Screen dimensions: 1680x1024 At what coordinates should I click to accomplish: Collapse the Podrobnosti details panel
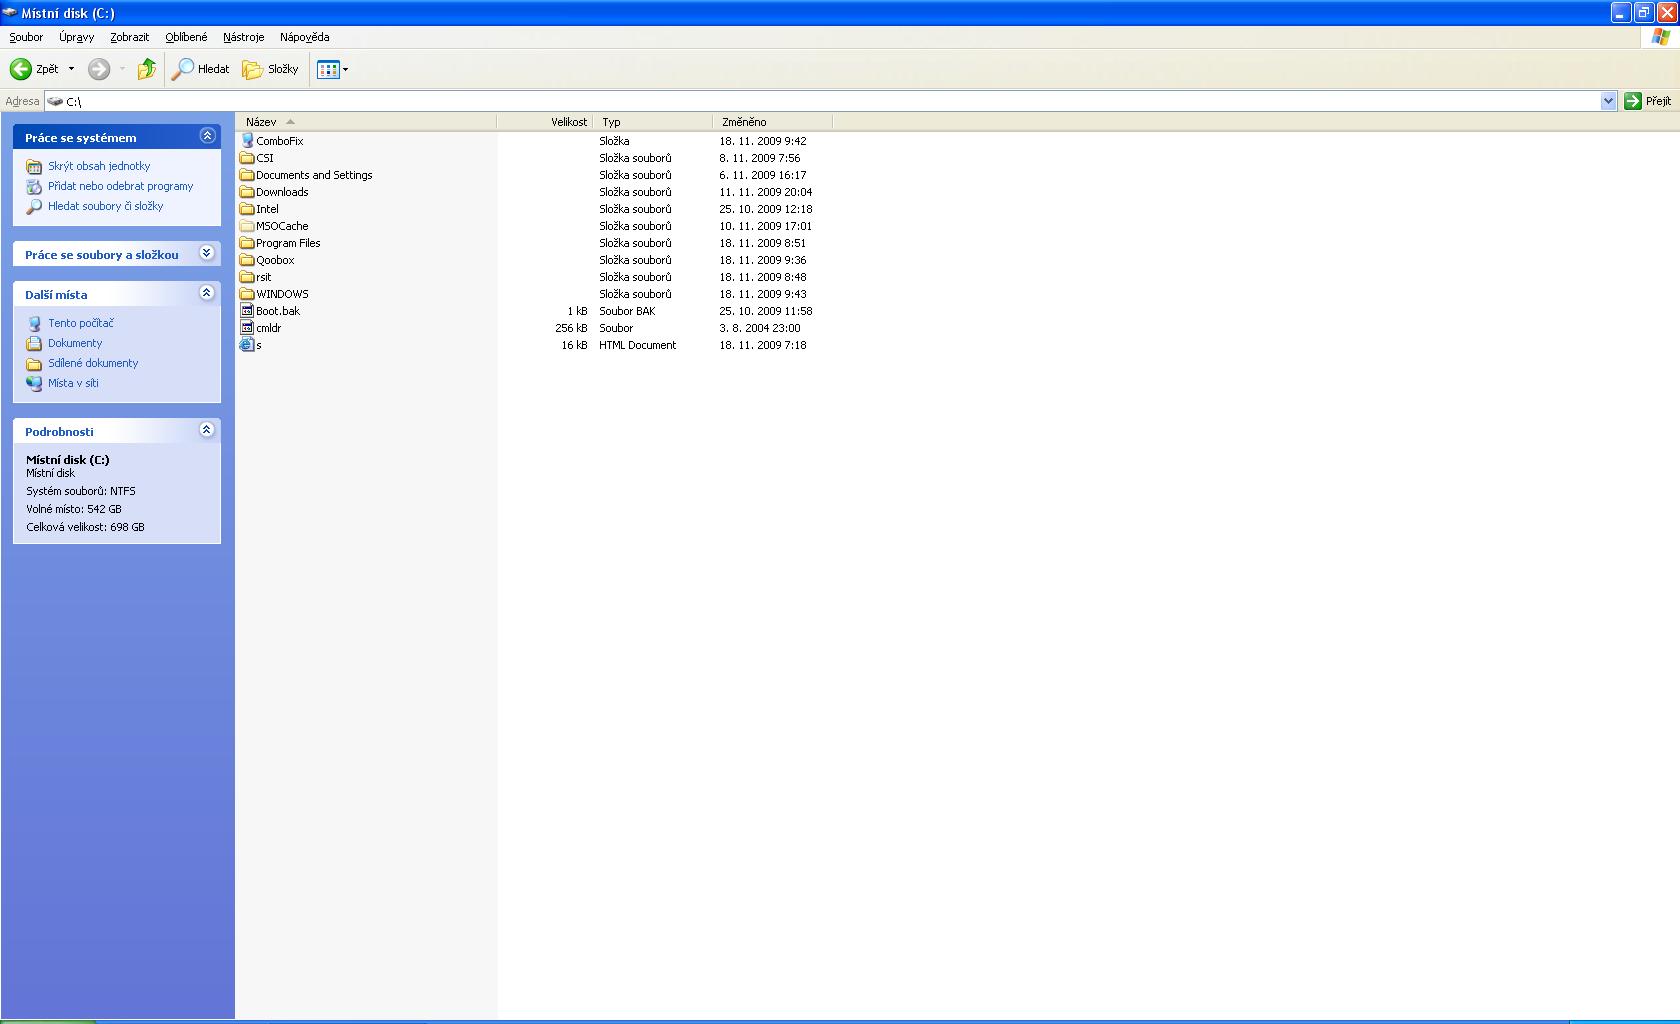[207, 430]
